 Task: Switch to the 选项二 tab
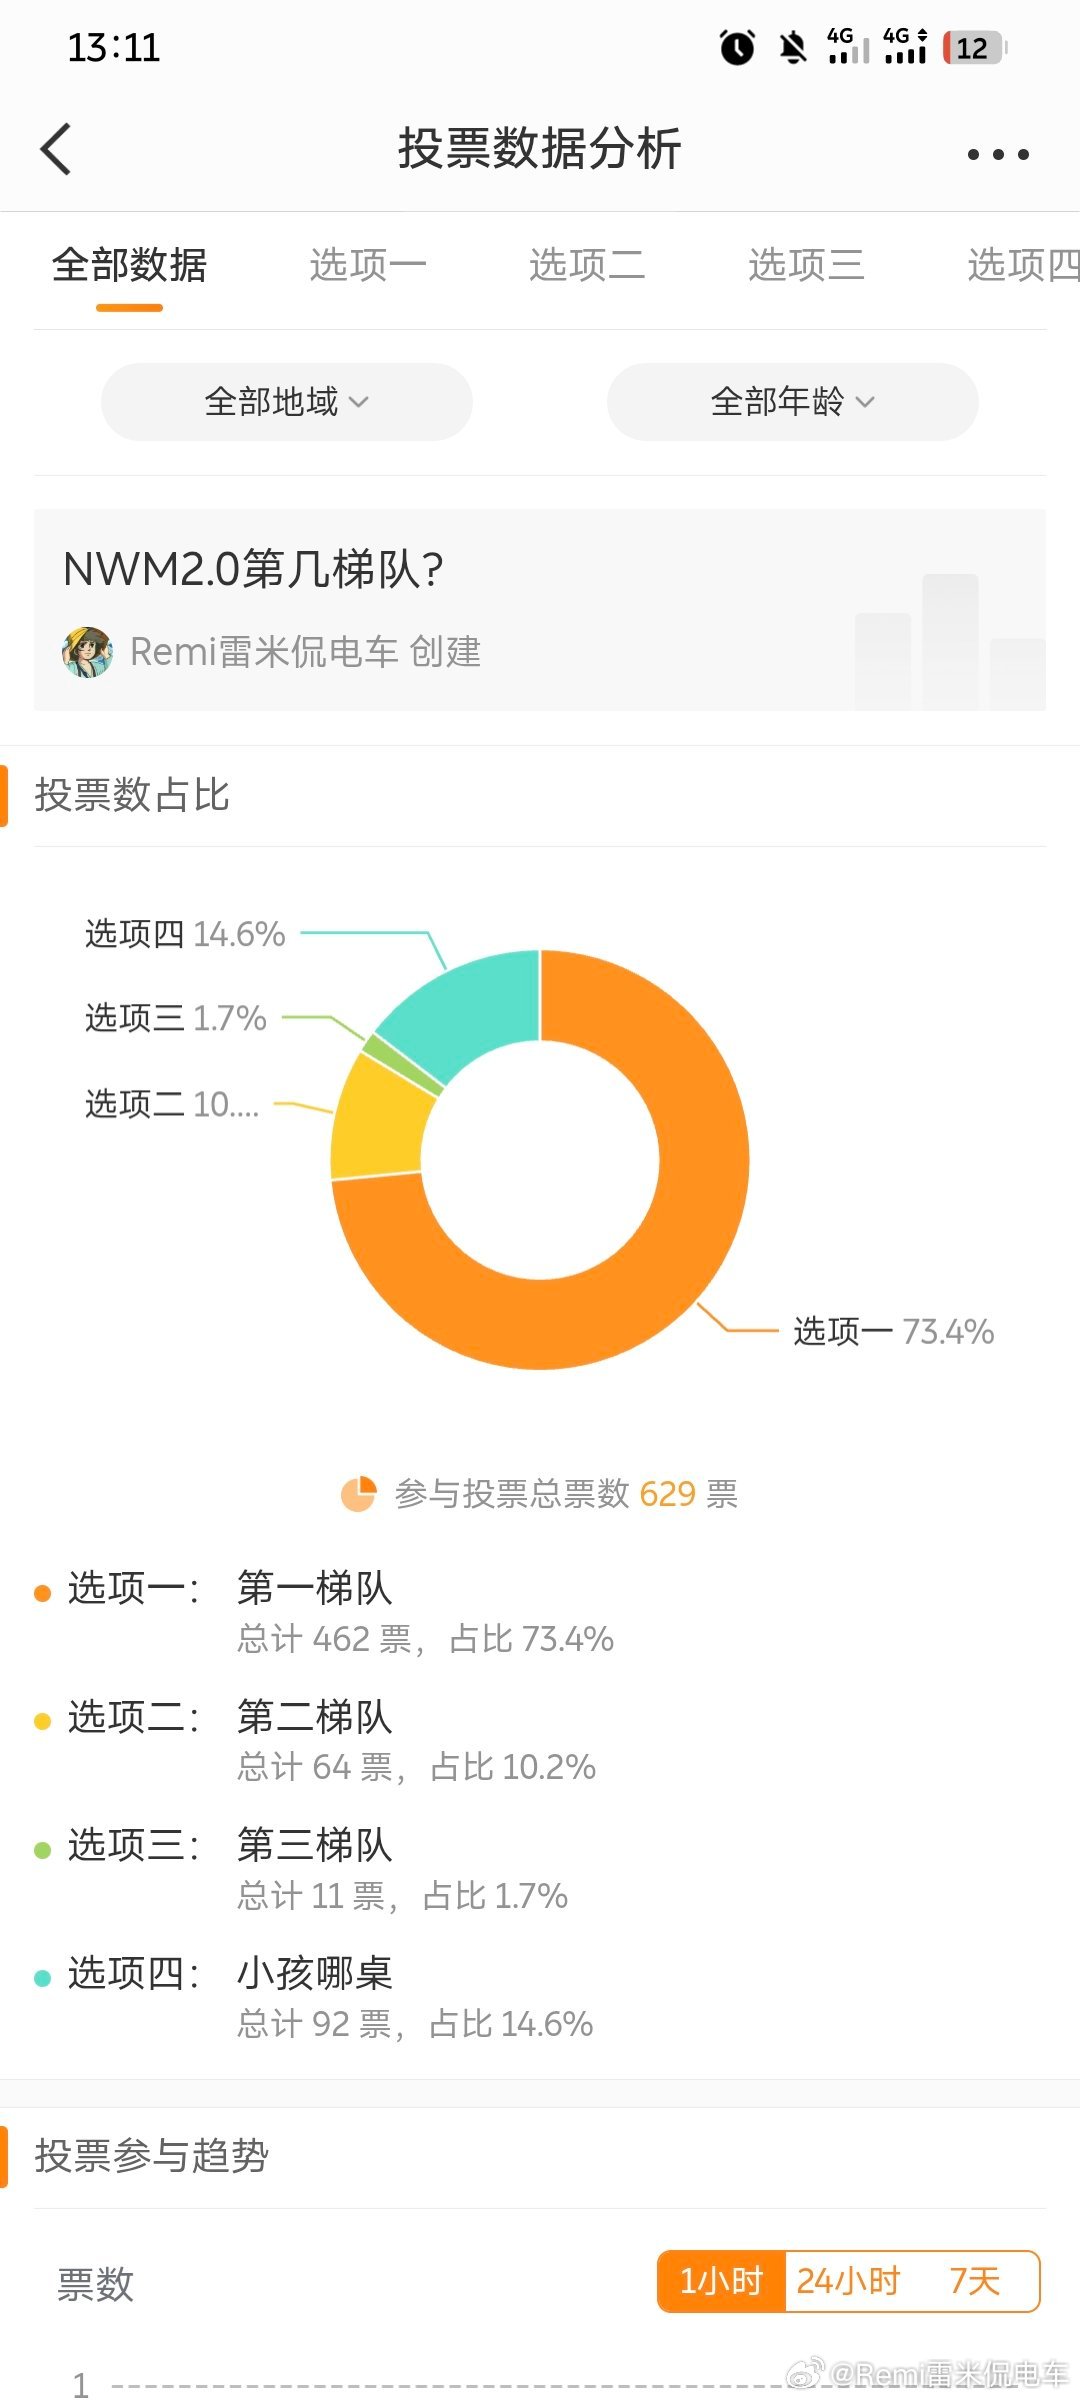tap(587, 265)
